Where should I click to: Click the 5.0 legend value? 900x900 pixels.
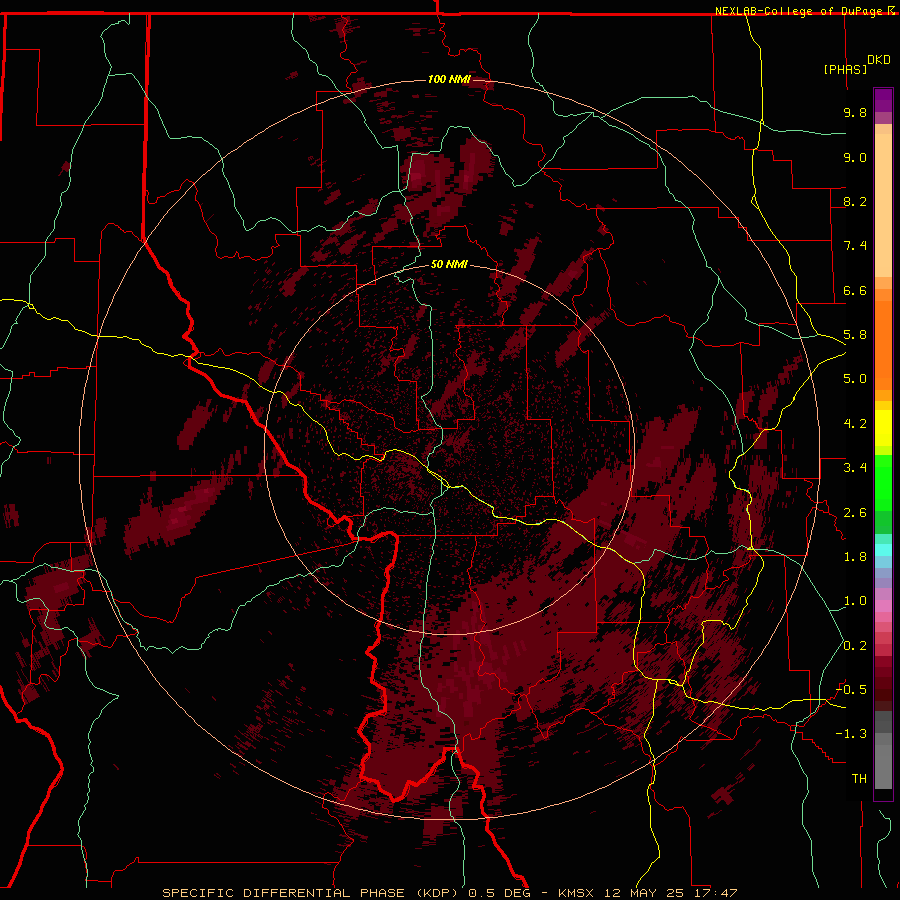pyautogui.click(x=855, y=379)
